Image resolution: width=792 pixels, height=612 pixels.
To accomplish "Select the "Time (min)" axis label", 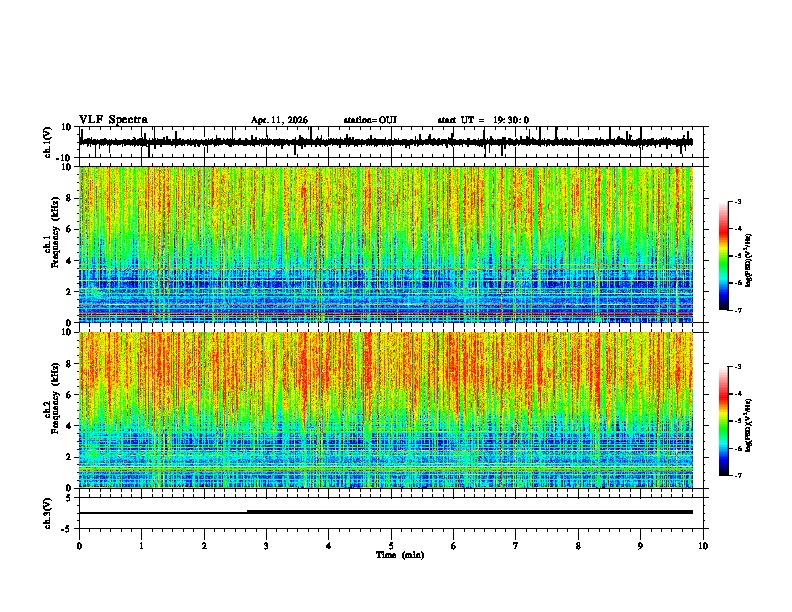I will 400,555.
